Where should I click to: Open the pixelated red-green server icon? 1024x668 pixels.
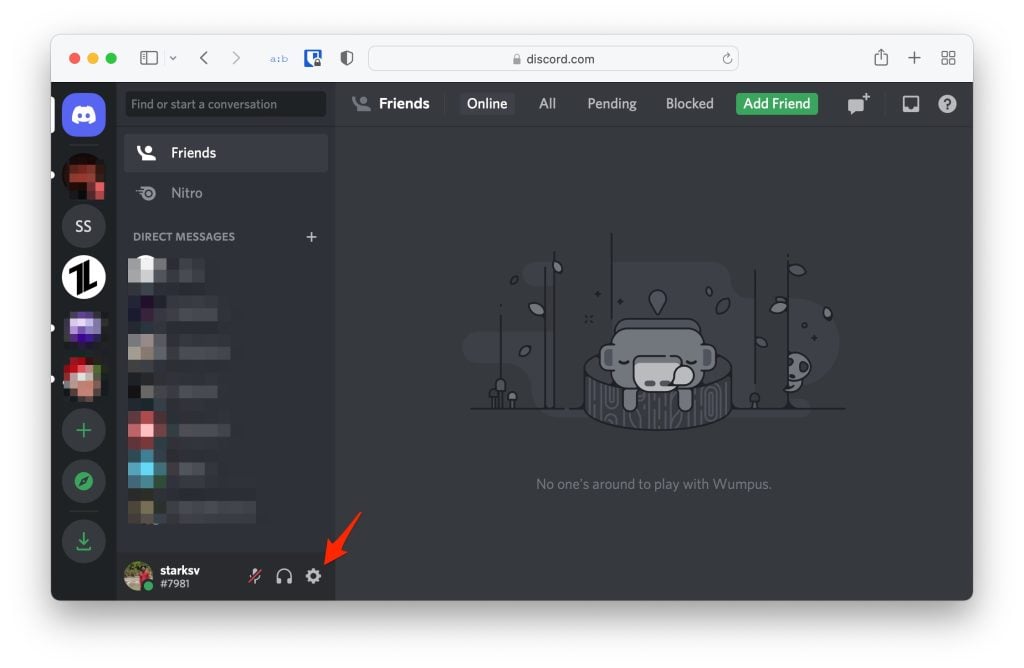[84, 379]
